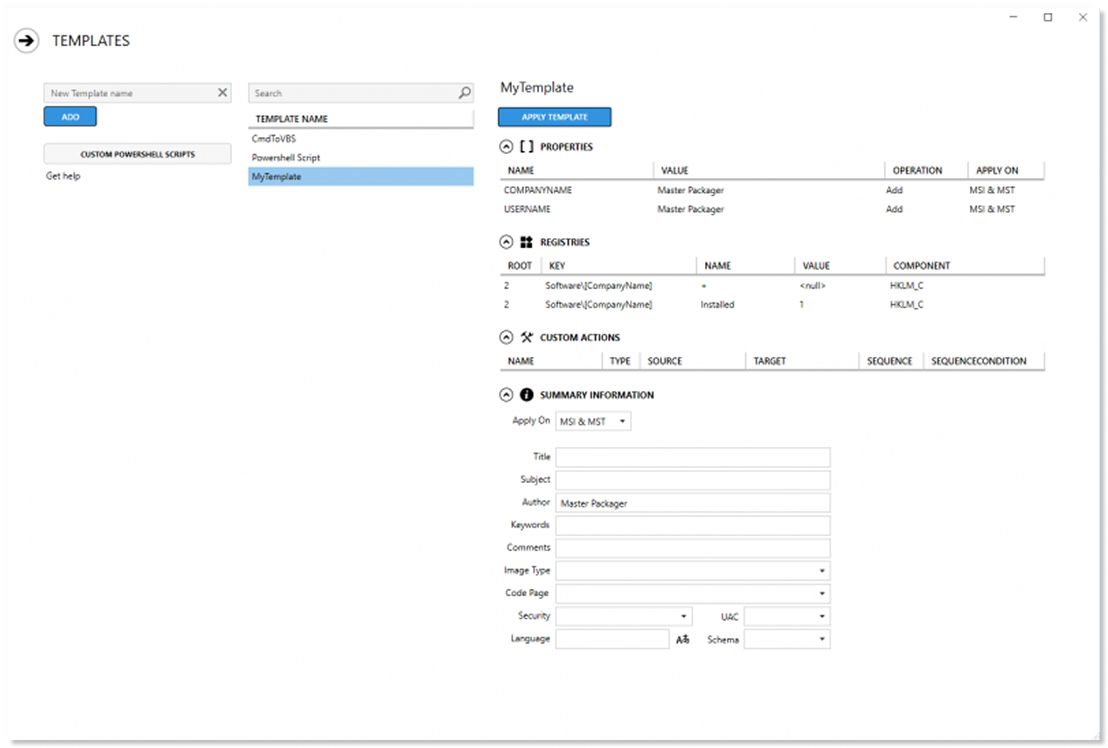
Task: Click the back arrow next to TEMPLATES
Action: pos(26,41)
